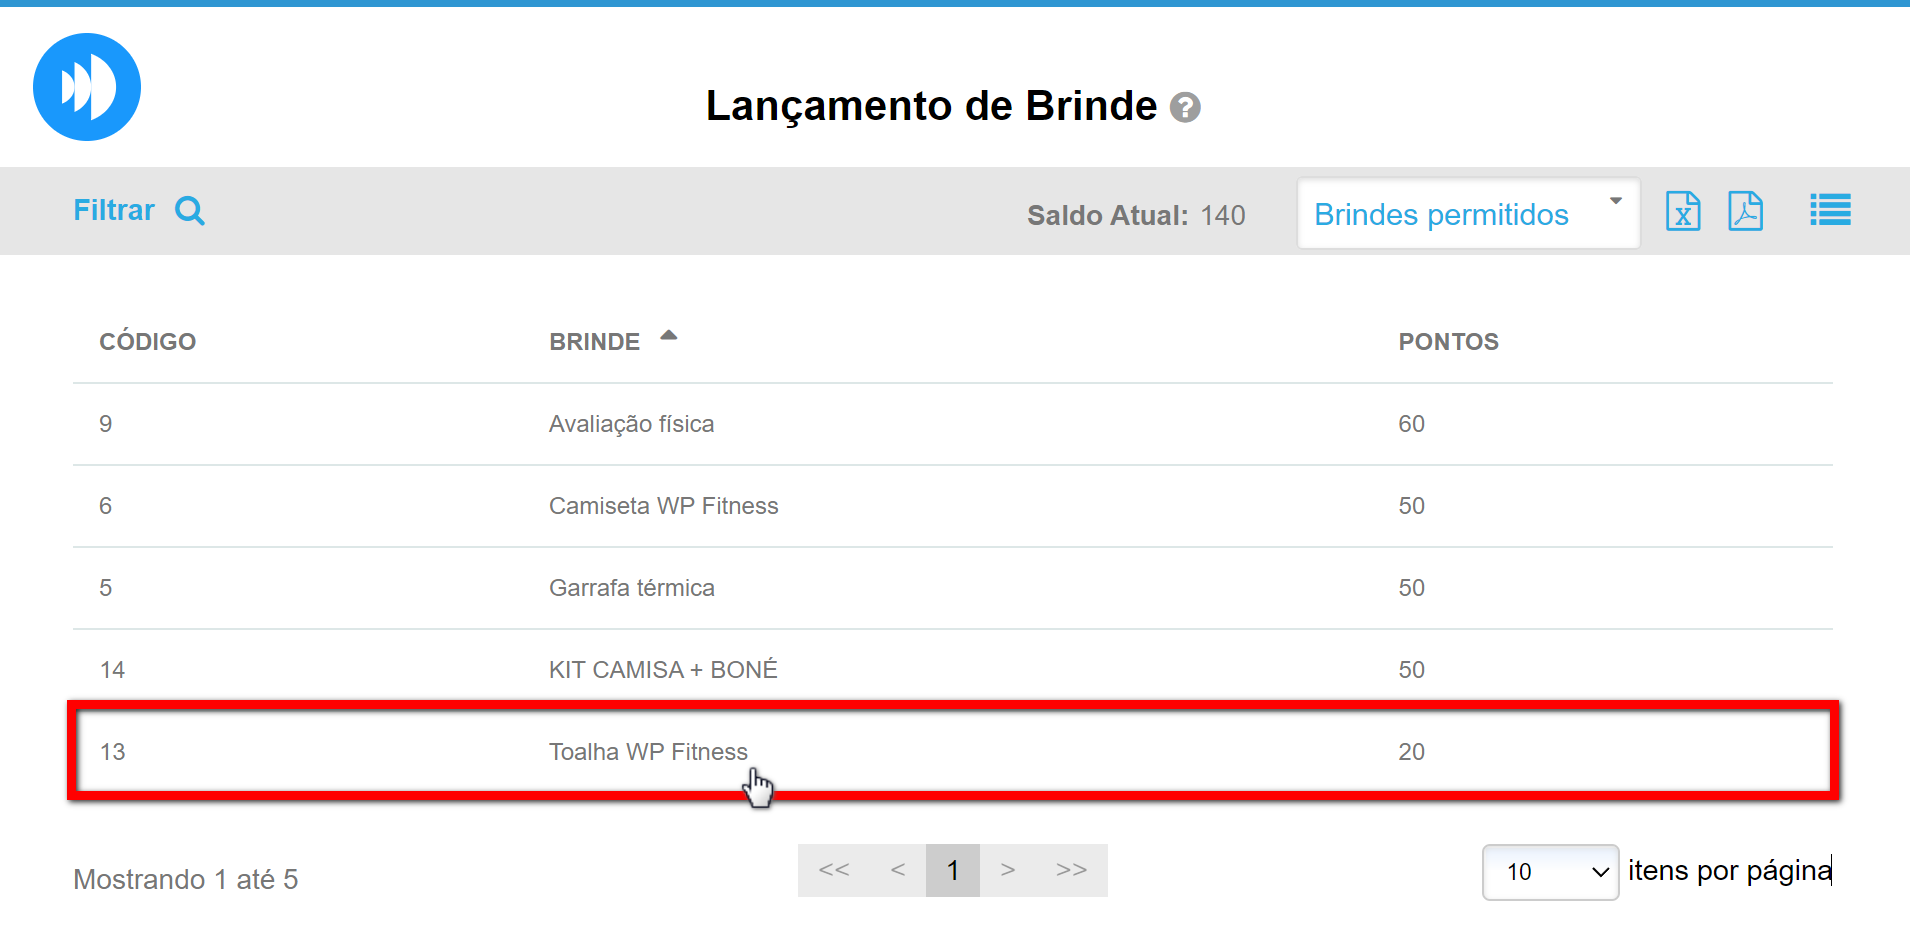The width and height of the screenshot is (1910, 944).
Task: Go to the next page
Action: [1008, 870]
